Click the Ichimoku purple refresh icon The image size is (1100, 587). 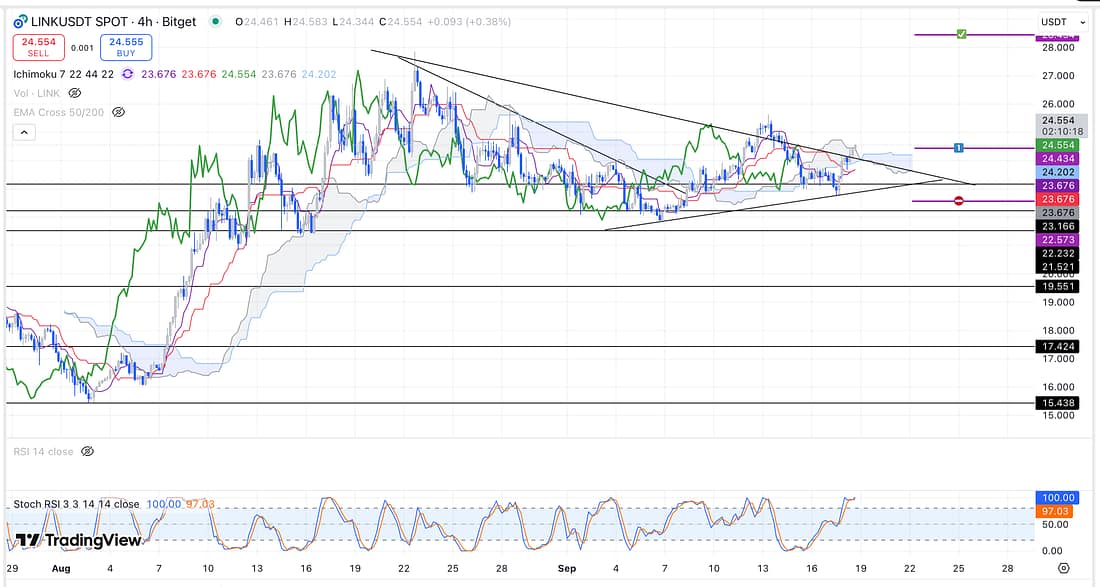[128, 73]
